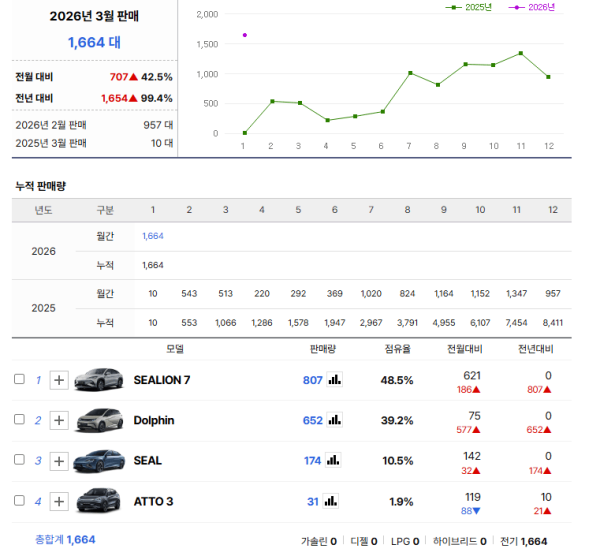Open bar chart icon for SEAL sales
The width and height of the screenshot is (600, 556).
tap(334, 460)
